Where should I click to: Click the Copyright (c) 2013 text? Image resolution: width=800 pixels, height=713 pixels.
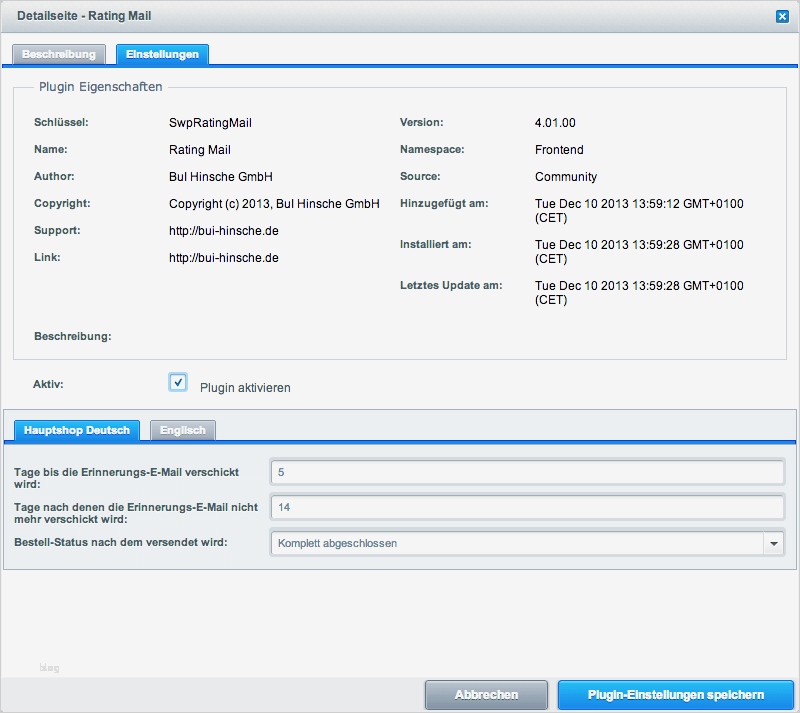pos(274,204)
